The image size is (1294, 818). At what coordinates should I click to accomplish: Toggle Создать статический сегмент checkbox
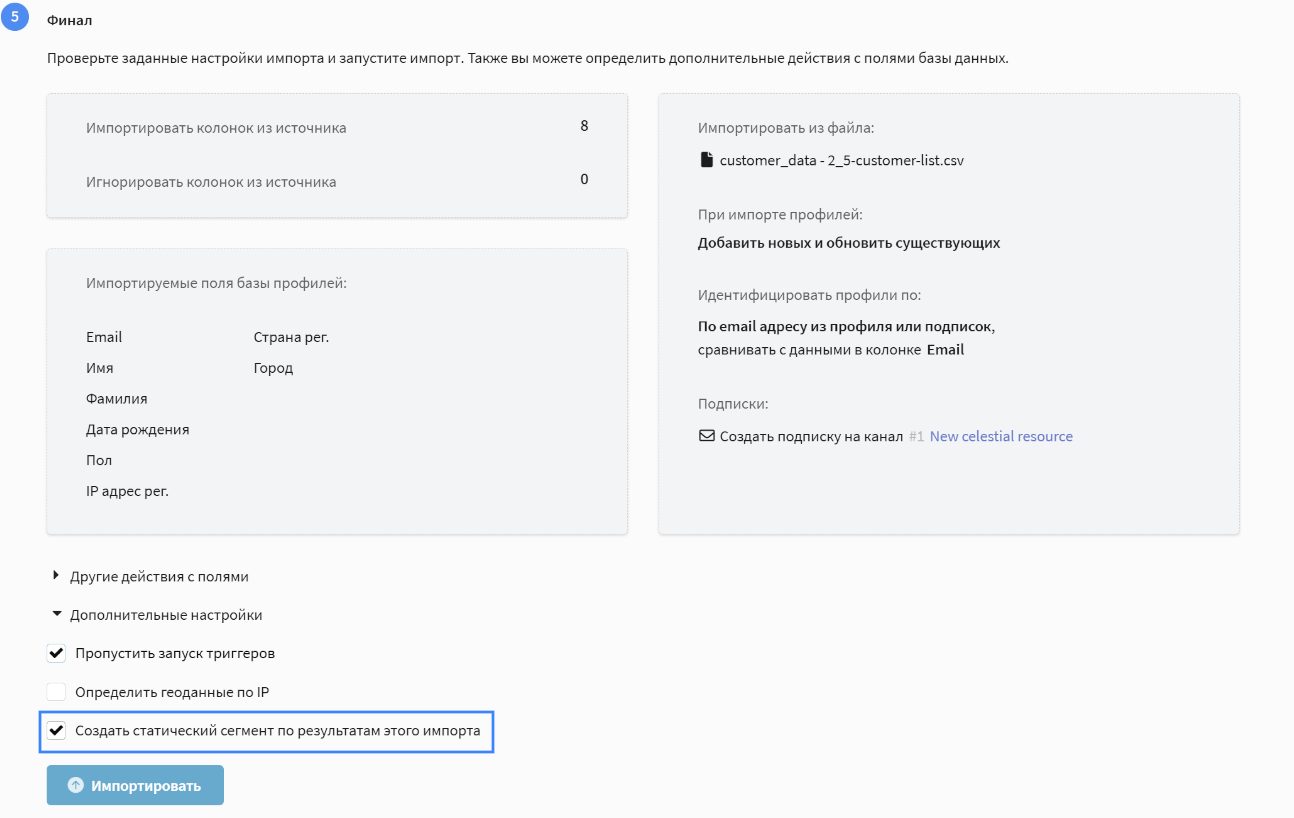[x=56, y=731]
